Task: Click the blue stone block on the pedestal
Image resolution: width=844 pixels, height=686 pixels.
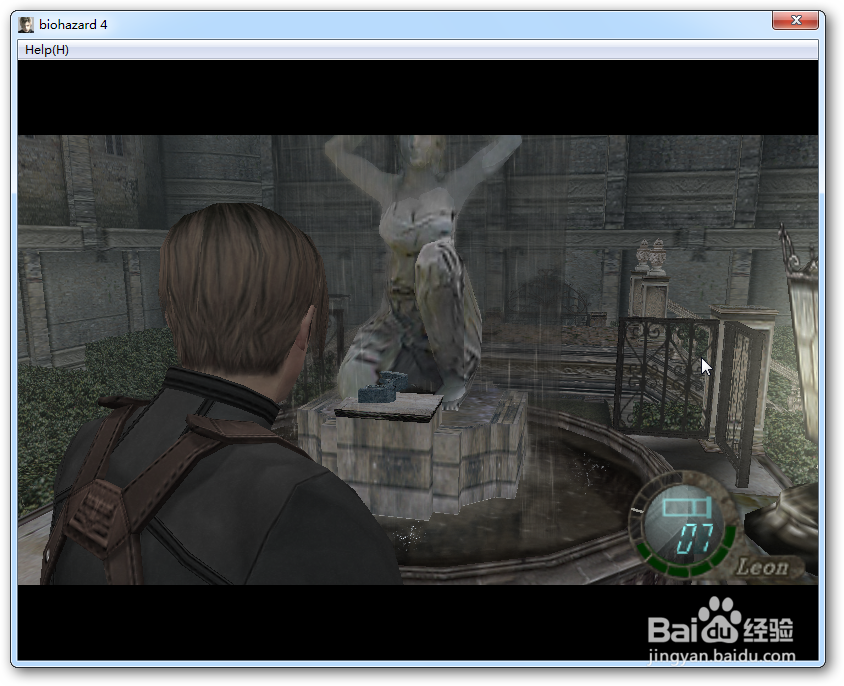Action: pyautogui.click(x=383, y=387)
